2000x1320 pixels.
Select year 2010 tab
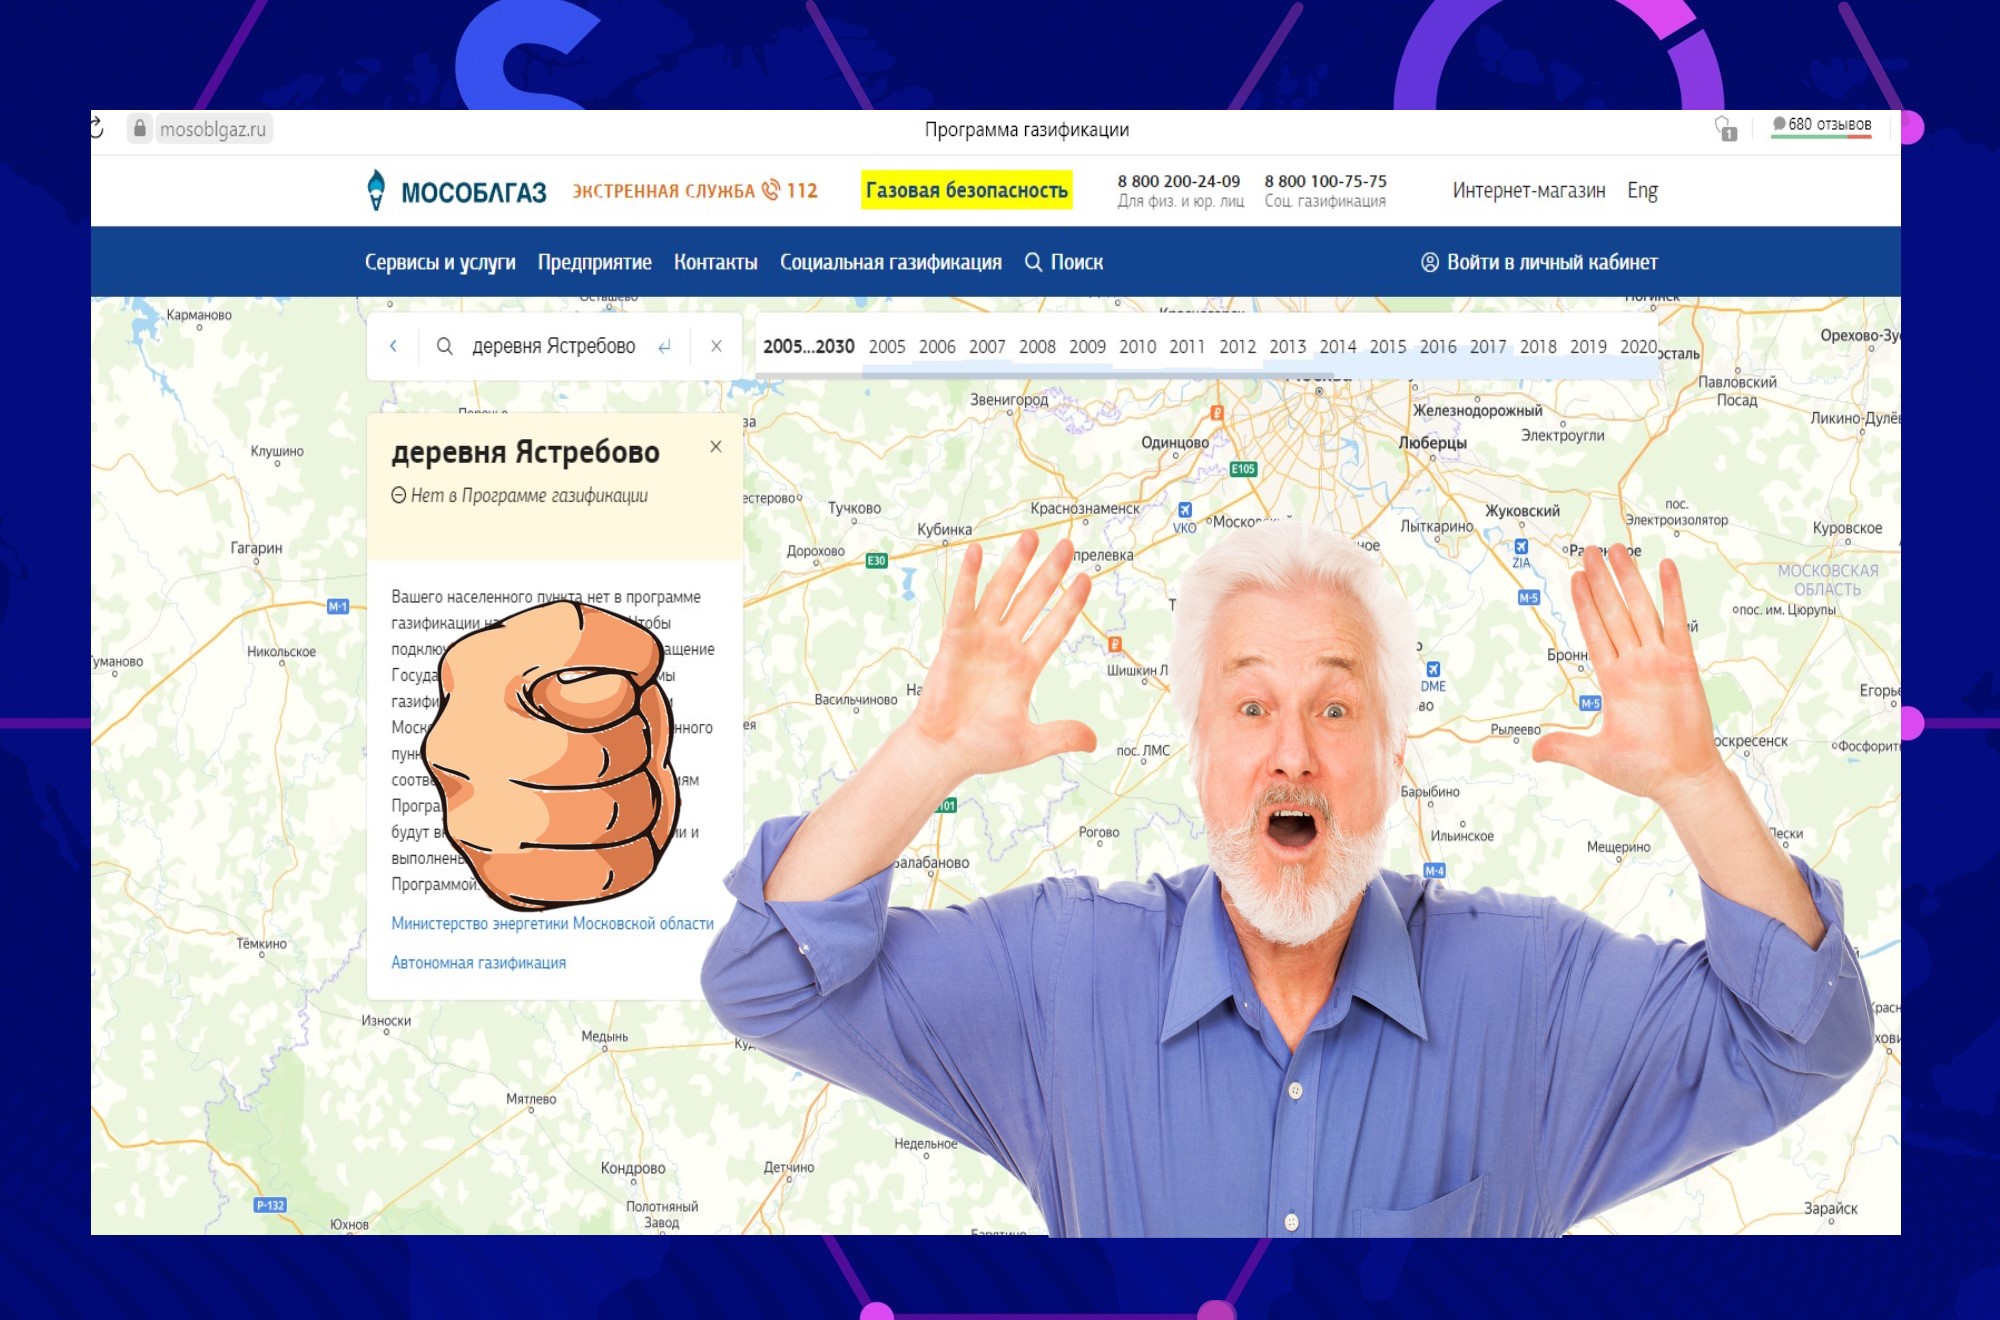[x=1137, y=346]
